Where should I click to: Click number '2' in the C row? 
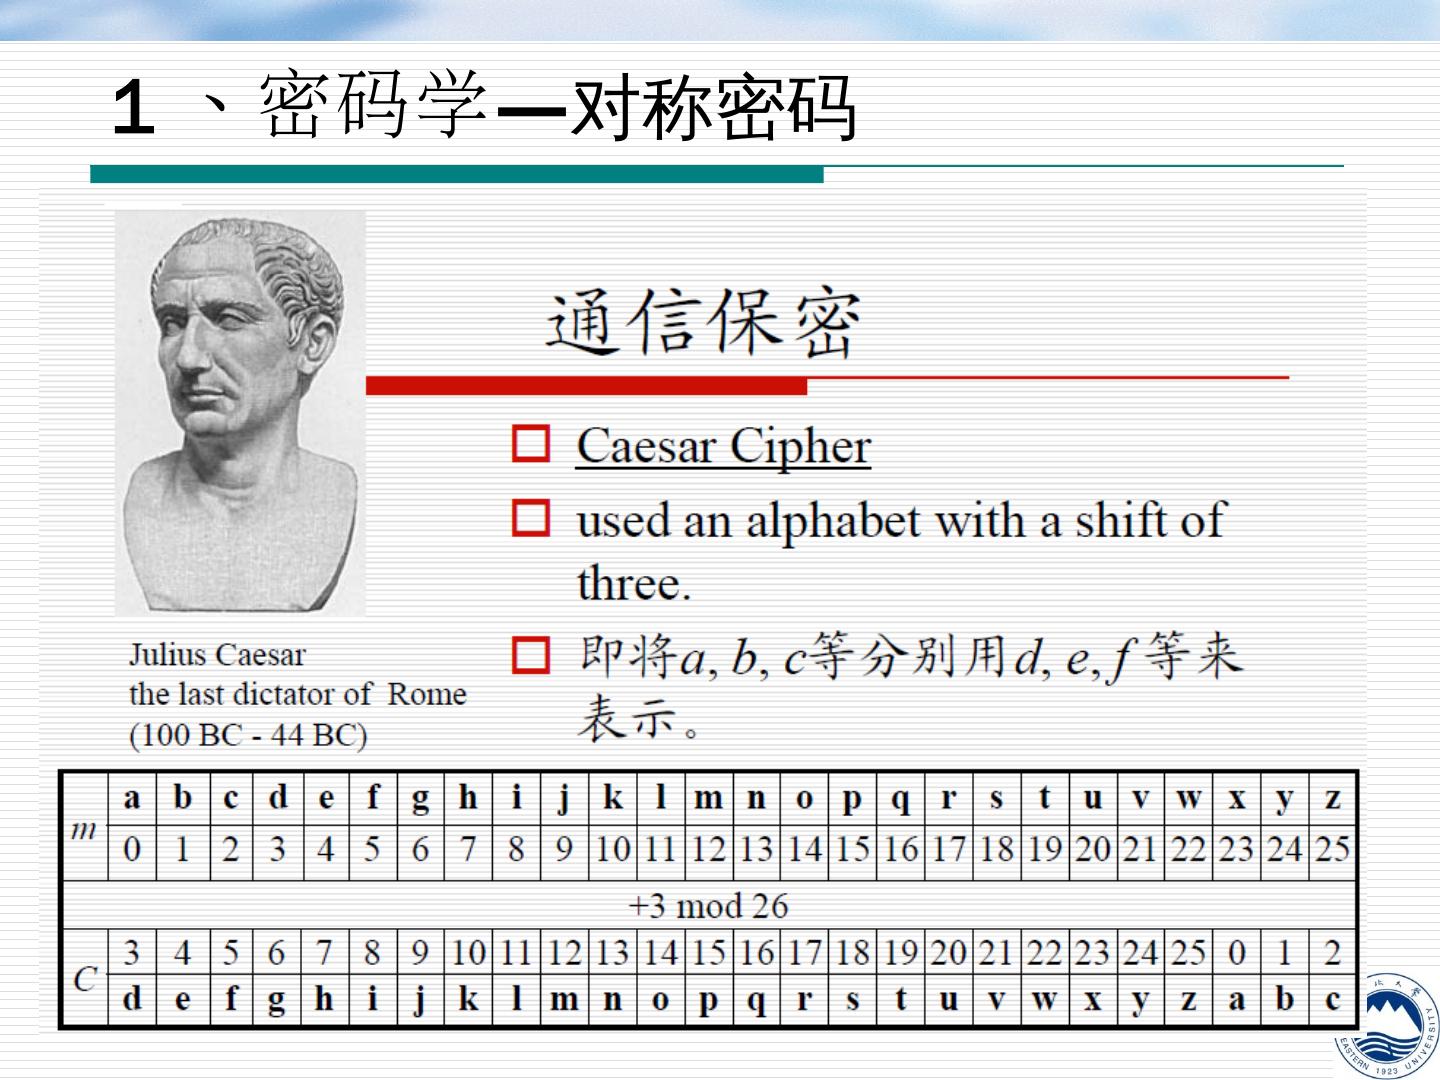point(1332,953)
